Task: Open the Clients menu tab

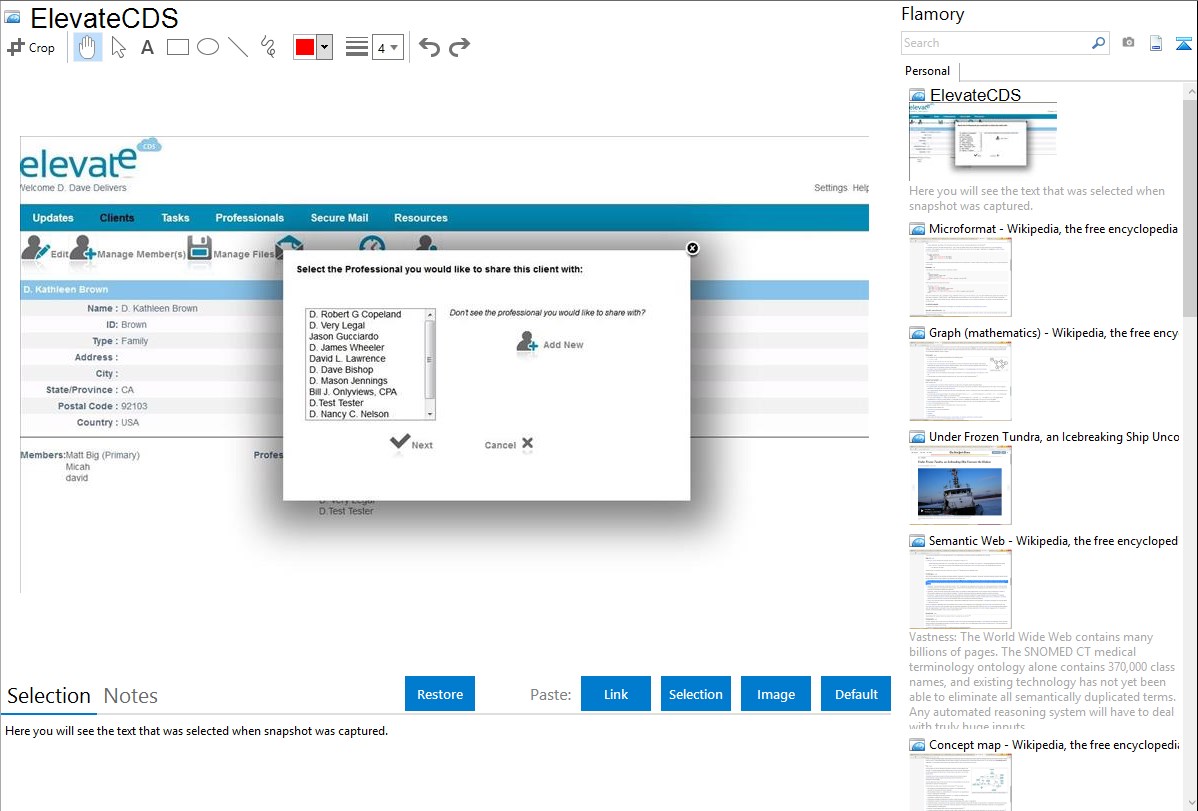Action: (117, 218)
